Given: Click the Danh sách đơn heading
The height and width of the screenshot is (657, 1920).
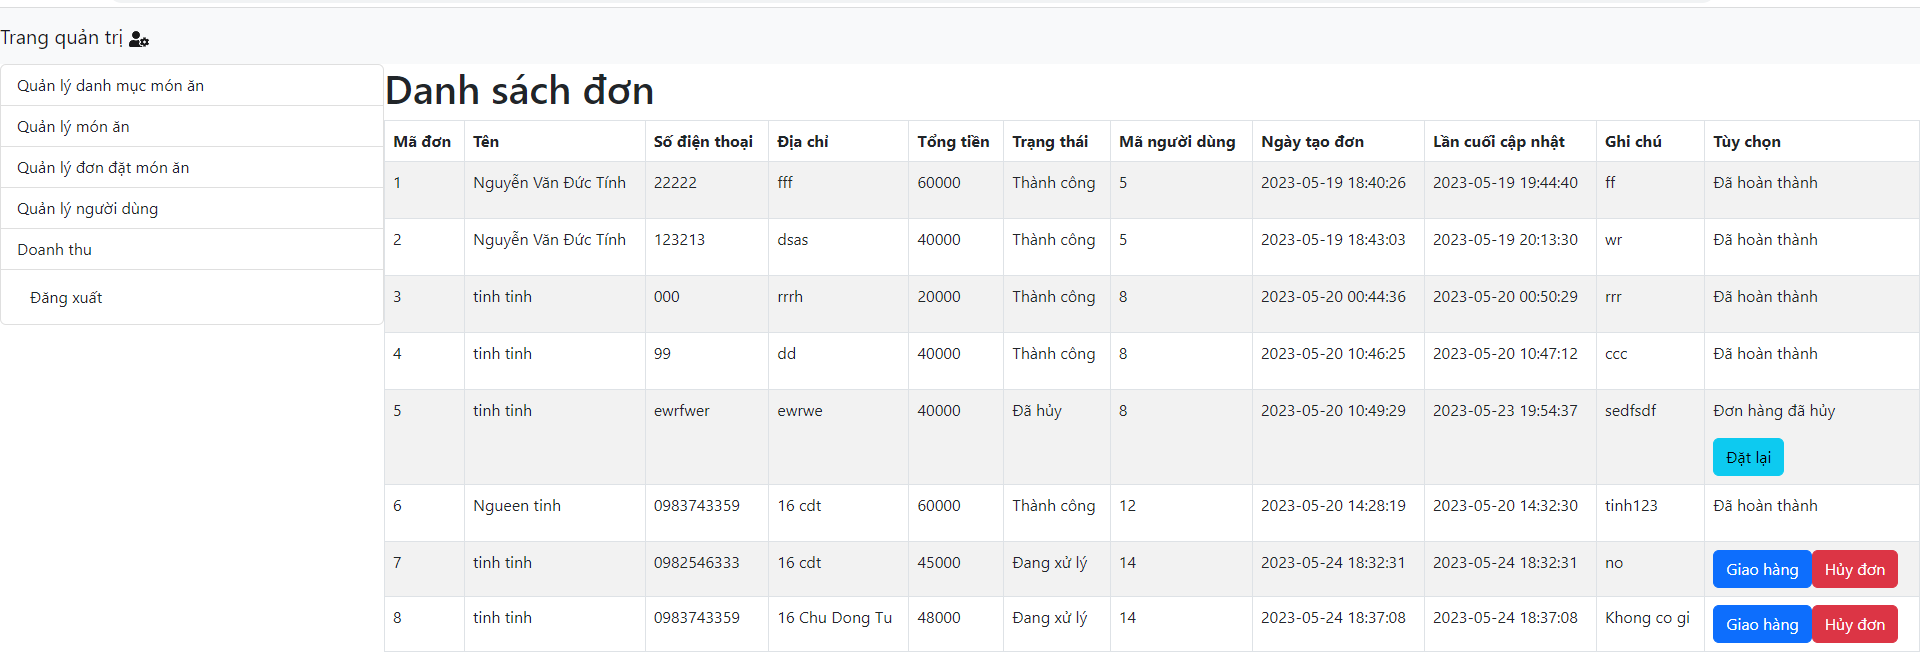Looking at the screenshot, I should pyautogui.click(x=520, y=91).
